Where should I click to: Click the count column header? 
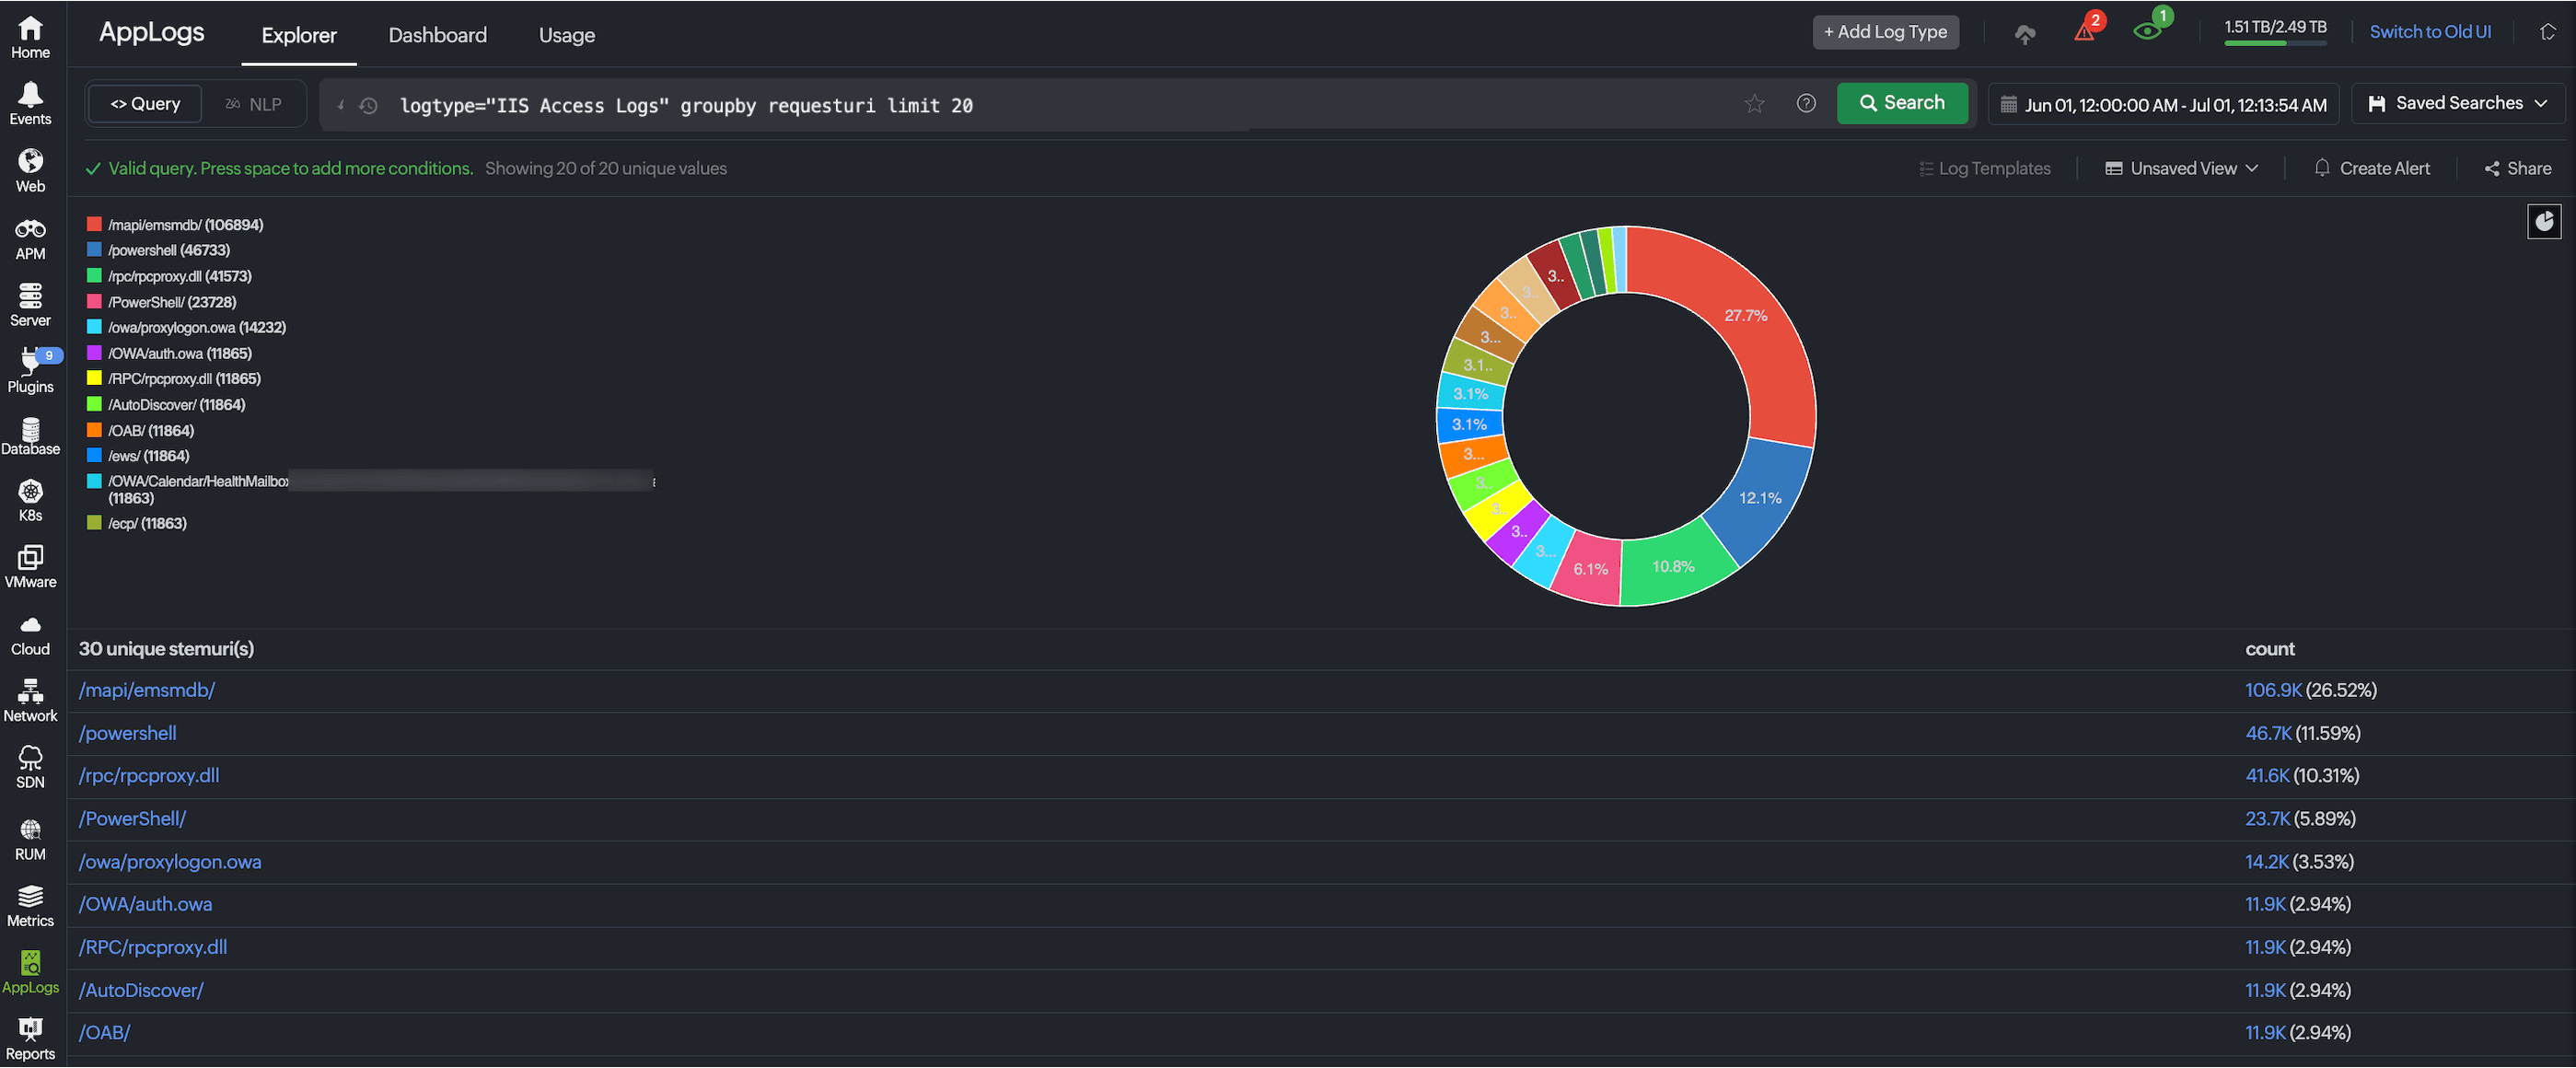pyautogui.click(x=2269, y=648)
